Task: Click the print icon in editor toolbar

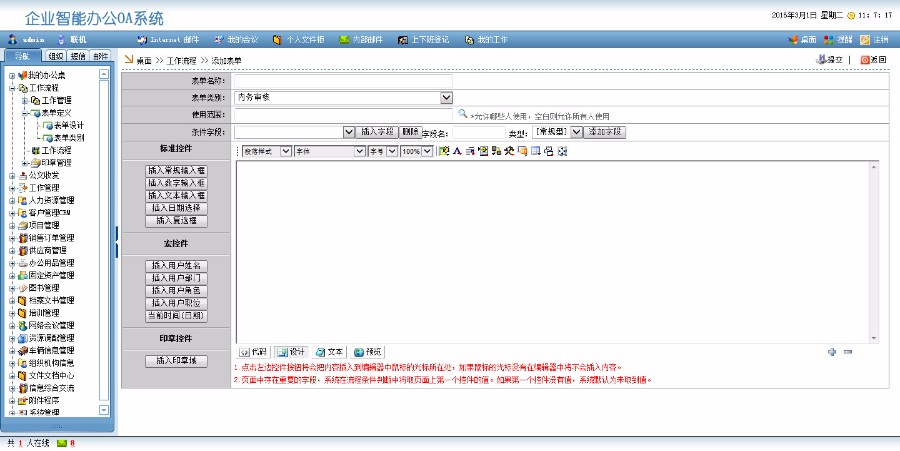Action: tap(549, 151)
